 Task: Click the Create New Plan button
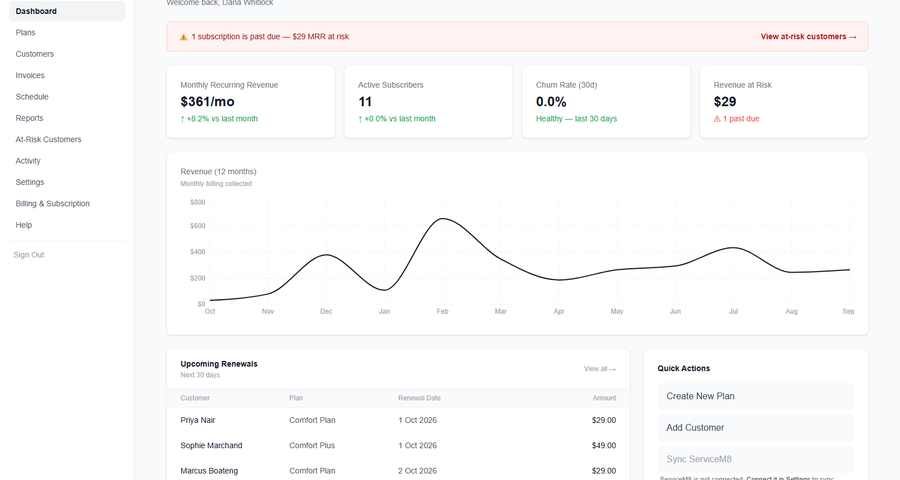(755, 396)
